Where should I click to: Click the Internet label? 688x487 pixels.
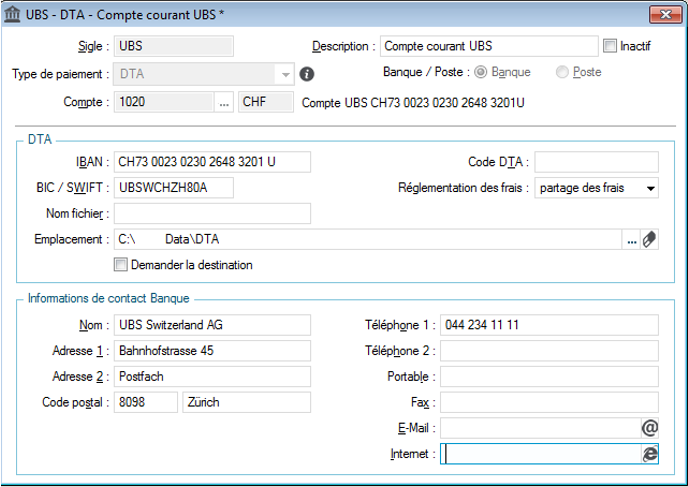click(x=412, y=454)
